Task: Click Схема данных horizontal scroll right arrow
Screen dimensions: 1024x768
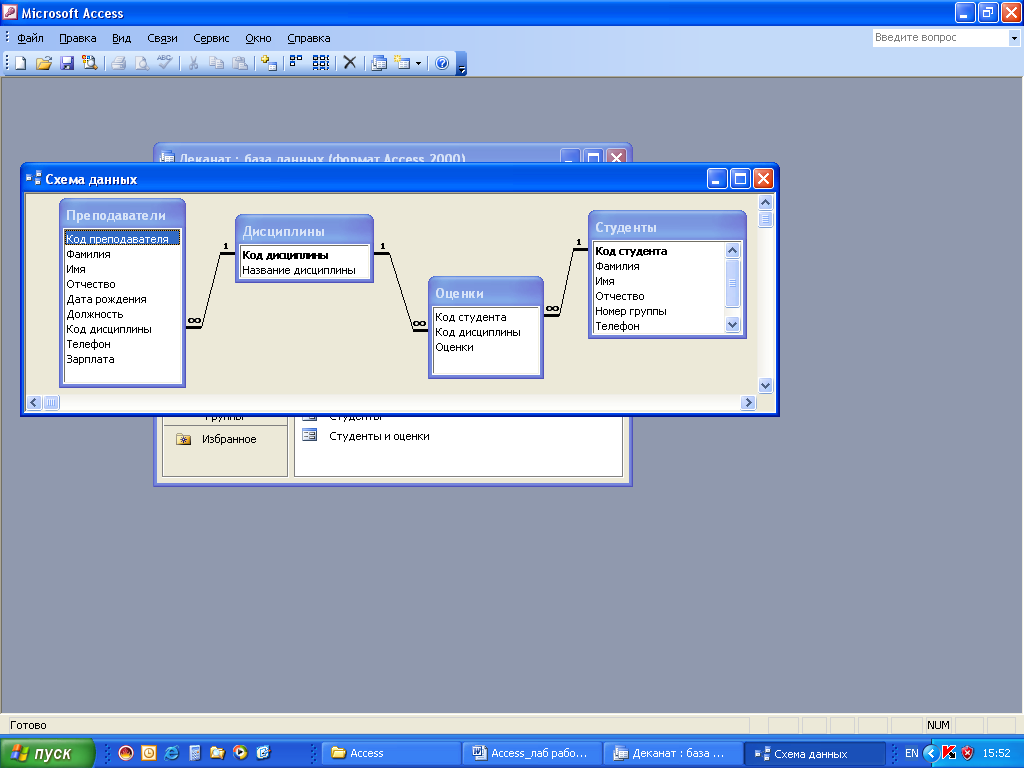Action: click(748, 403)
